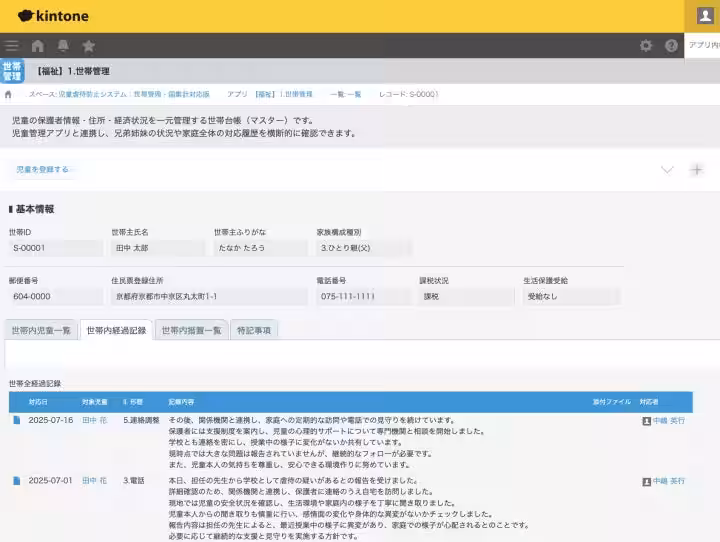Click 世帯ID value S-00001
This screenshot has width=720, height=542.
pos(56,248)
